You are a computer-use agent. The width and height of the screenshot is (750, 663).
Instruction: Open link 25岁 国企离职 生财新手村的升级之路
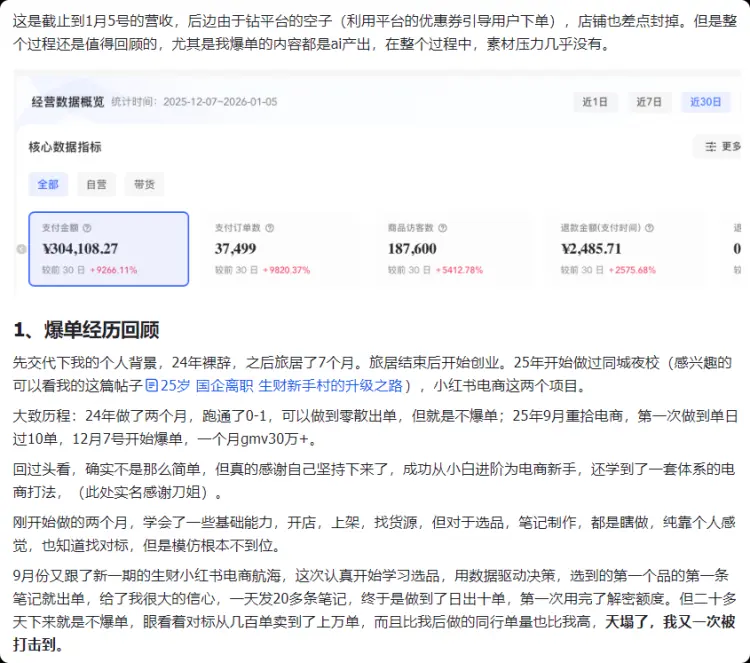pos(281,386)
